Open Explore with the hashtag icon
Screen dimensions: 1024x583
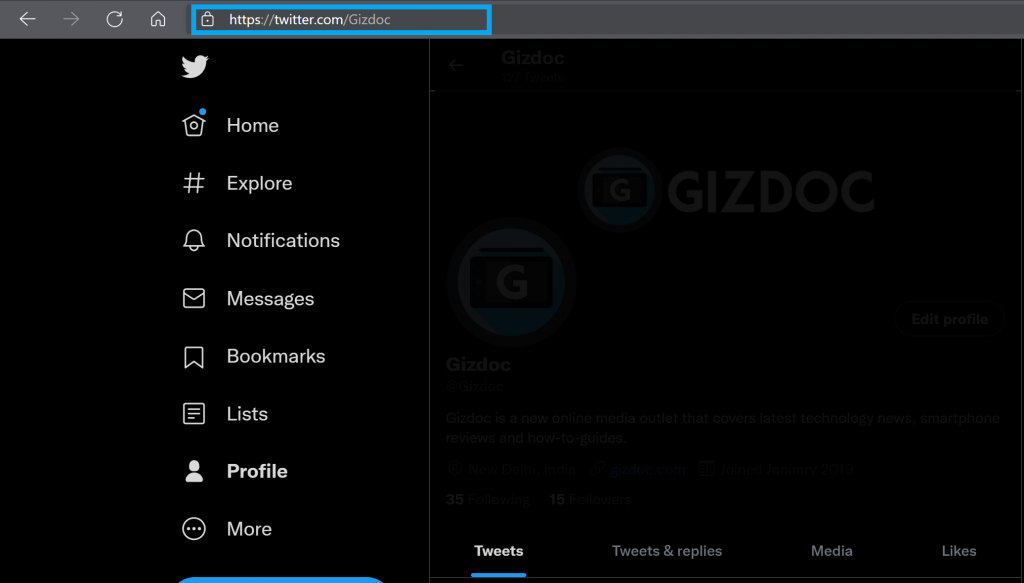(237, 183)
